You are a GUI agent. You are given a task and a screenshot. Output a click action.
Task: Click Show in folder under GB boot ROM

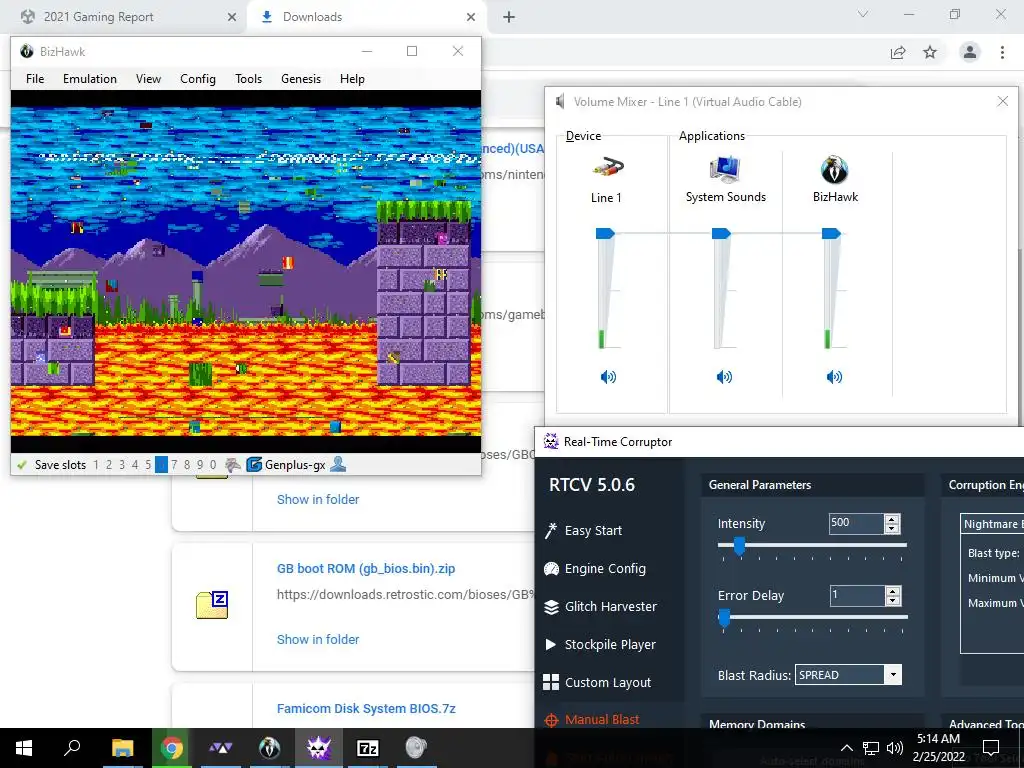coord(318,639)
